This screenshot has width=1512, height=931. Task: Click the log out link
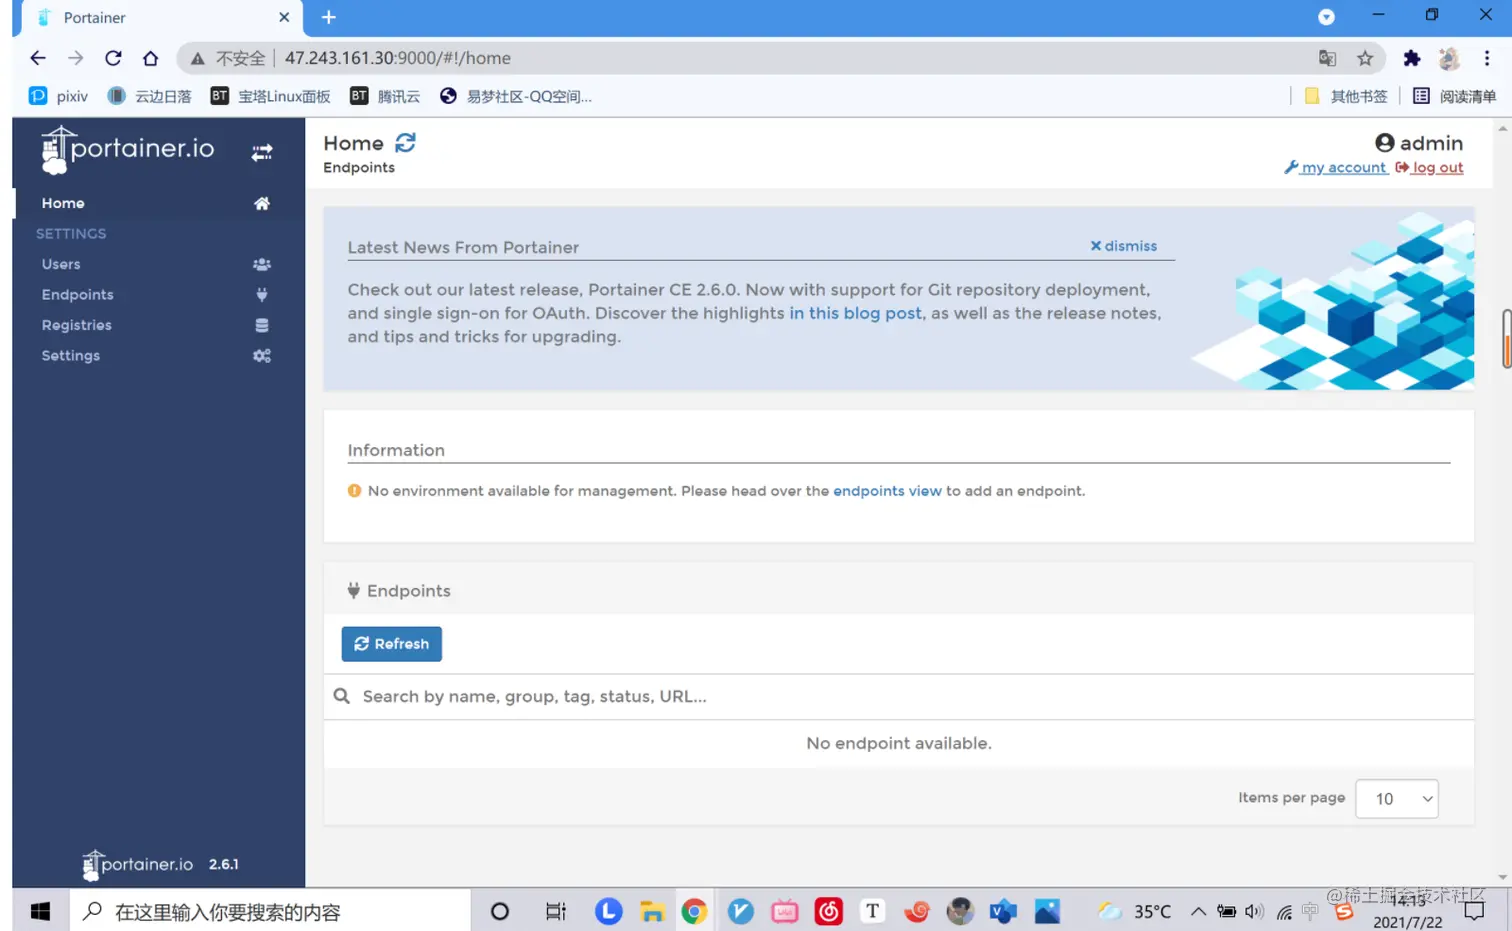click(1430, 168)
